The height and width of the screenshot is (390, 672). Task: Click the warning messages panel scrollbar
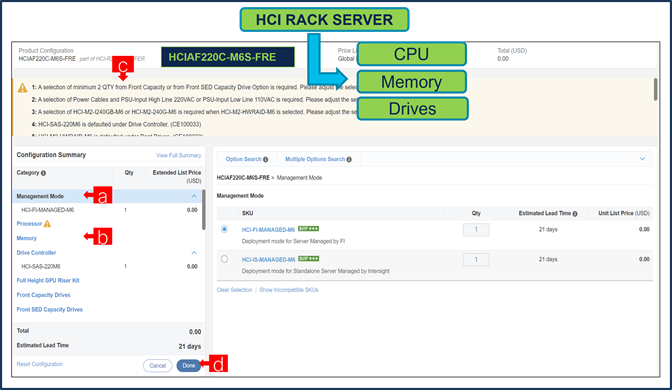pos(655,89)
